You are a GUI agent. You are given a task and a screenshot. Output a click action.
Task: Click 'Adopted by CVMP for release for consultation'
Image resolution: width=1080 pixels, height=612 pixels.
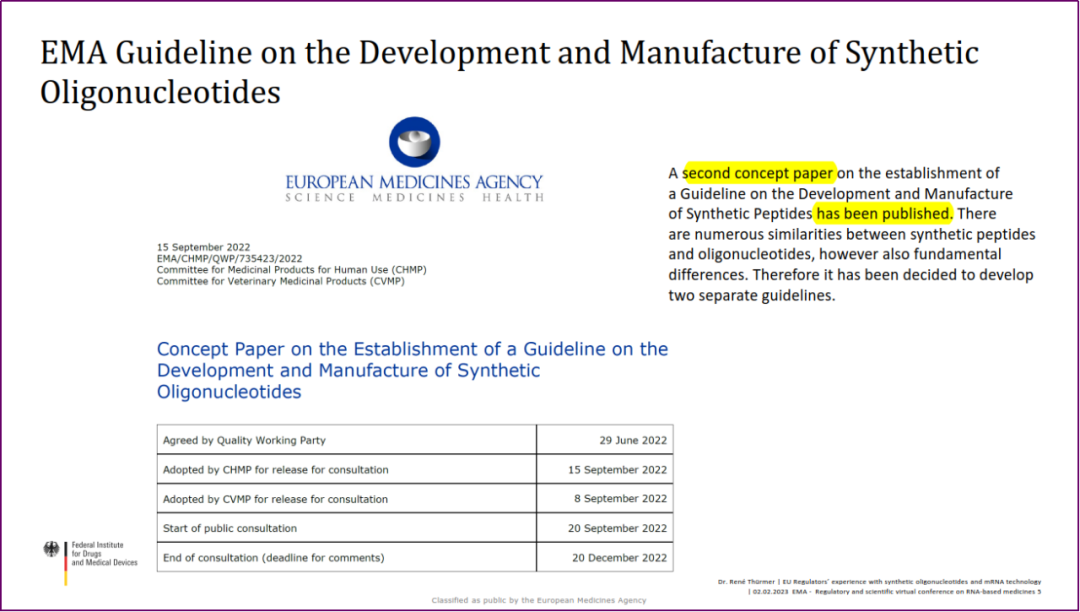click(x=346, y=499)
